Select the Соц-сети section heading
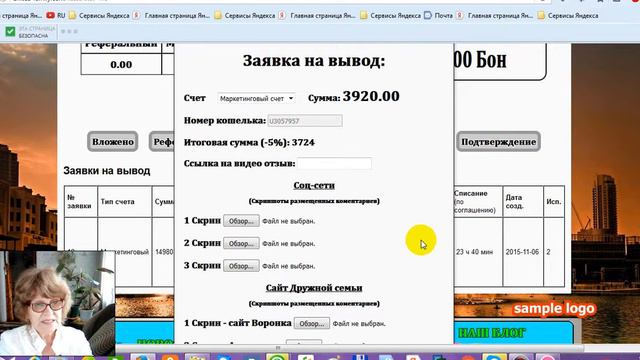This screenshot has width=640, height=360. pos(314,185)
